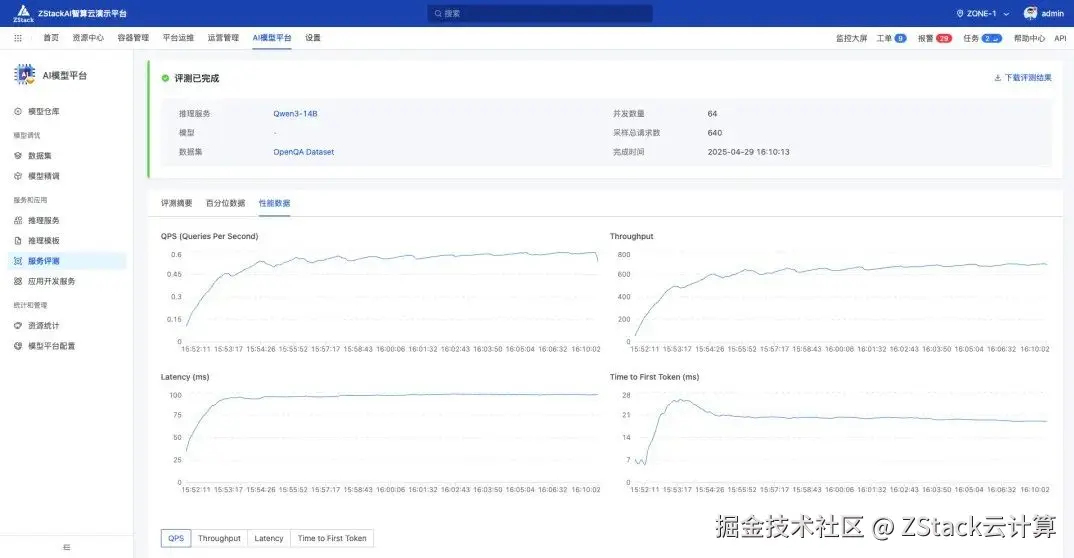Image resolution: width=1074 pixels, height=558 pixels.
Task: Click the AI模型平台 sidebar logo icon
Action: coord(25,75)
